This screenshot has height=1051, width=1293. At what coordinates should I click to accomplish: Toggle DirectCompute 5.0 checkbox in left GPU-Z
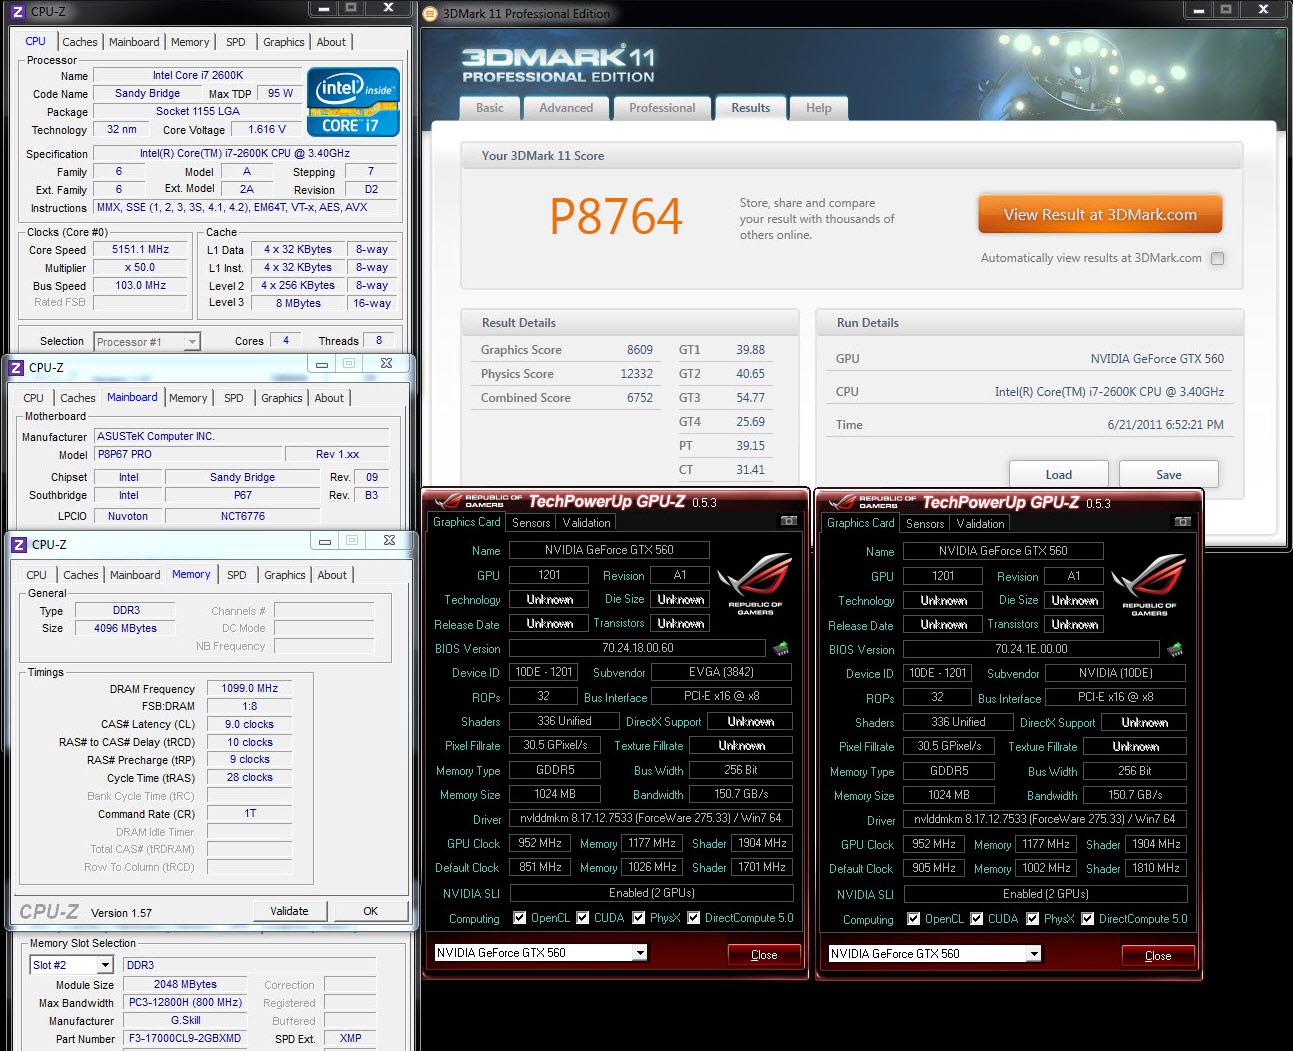pyautogui.click(x=693, y=918)
